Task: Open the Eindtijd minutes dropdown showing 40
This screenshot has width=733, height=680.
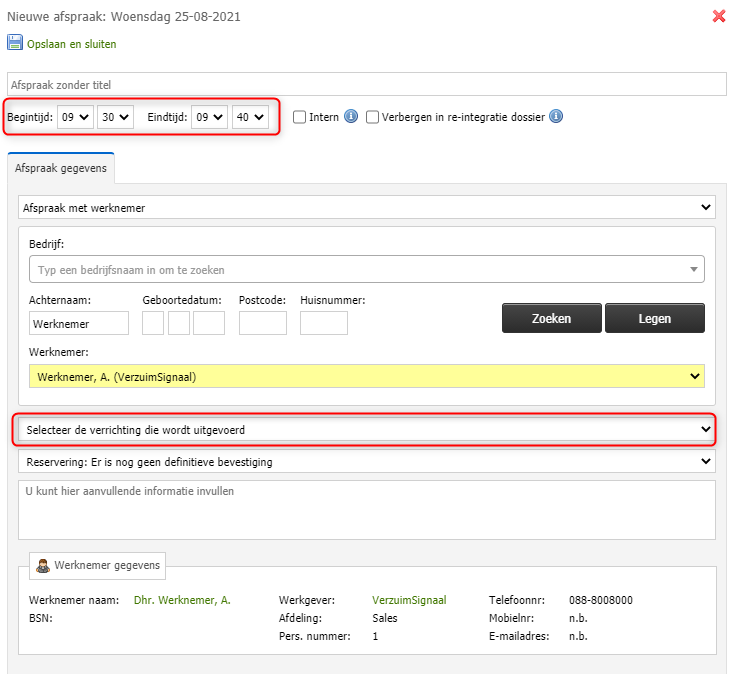Action: tap(250, 117)
